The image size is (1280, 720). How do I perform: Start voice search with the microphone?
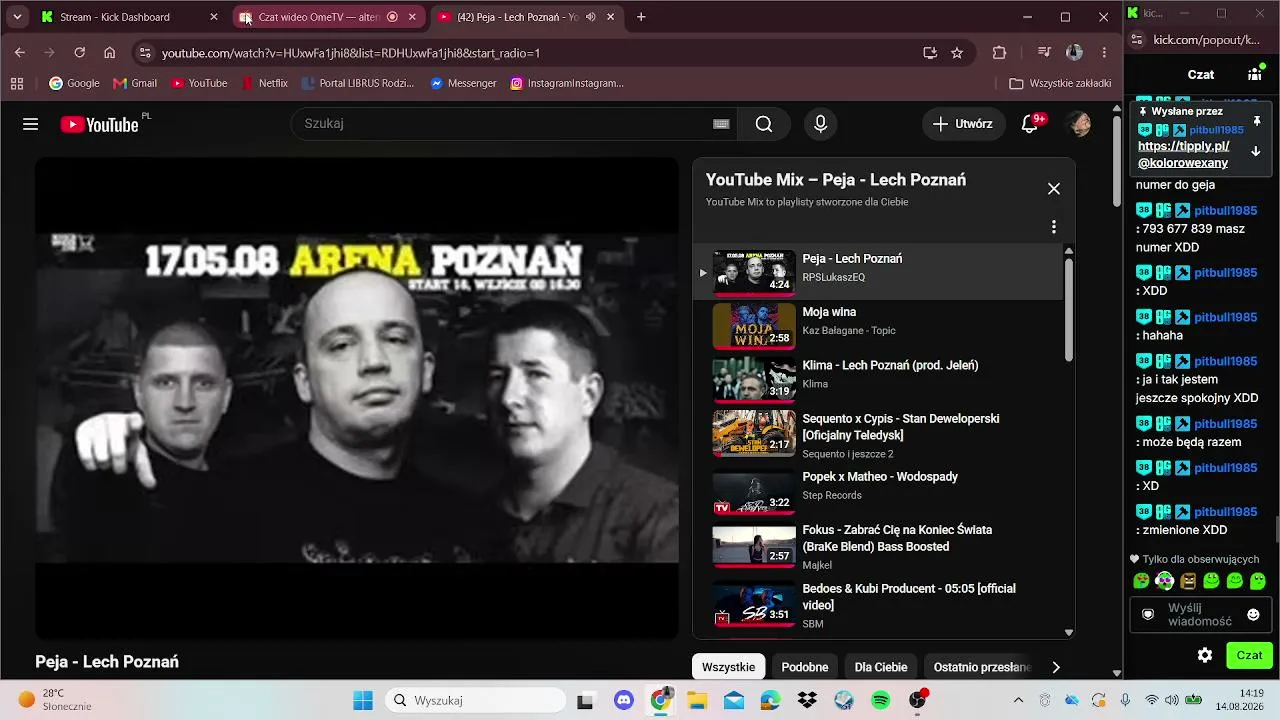coord(820,124)
